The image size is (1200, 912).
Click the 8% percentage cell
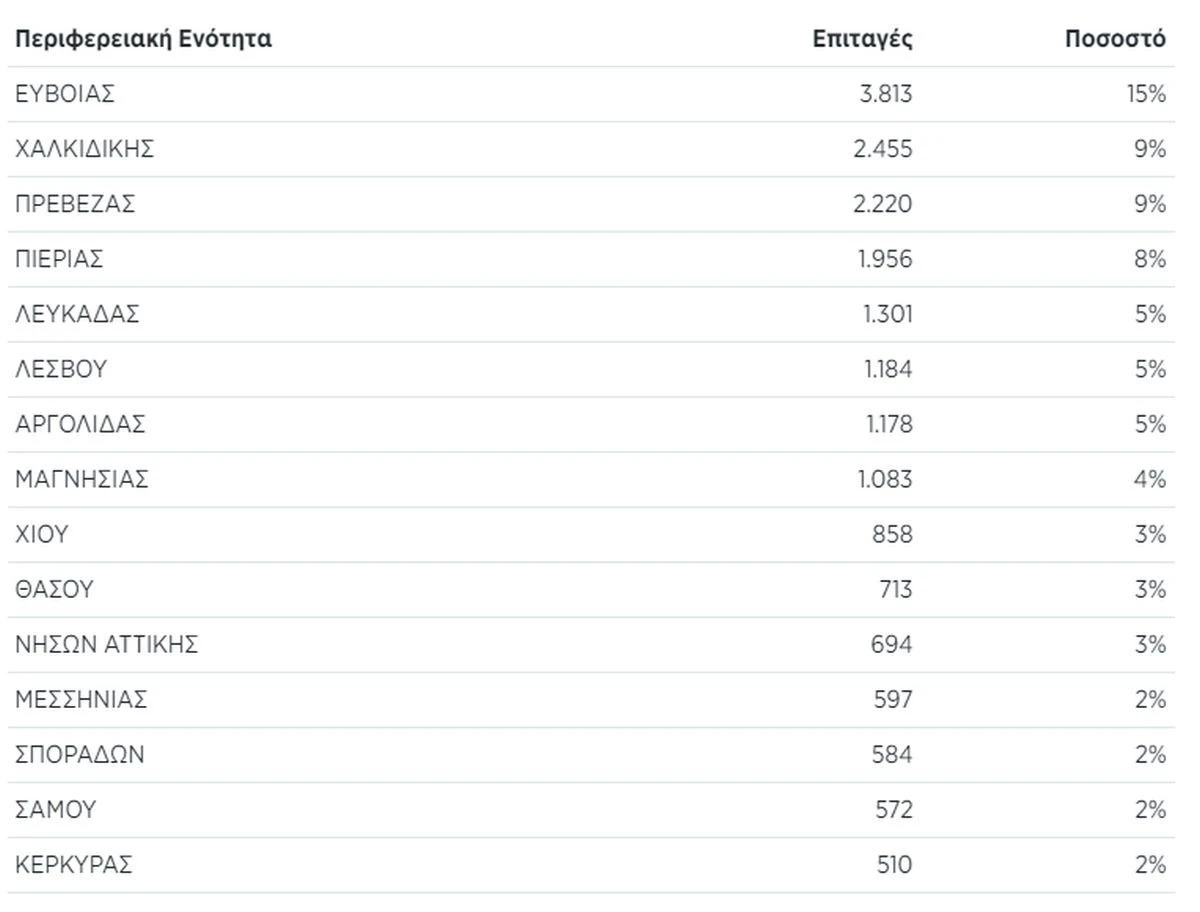pos(1150,260)
